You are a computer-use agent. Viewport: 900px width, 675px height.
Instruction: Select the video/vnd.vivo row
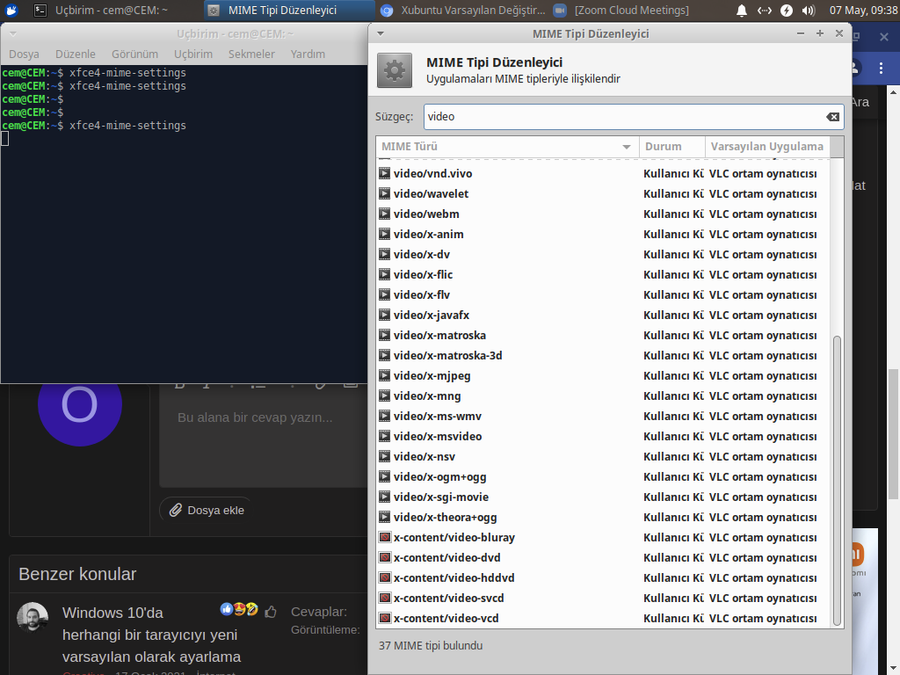[x=604, y=173]
